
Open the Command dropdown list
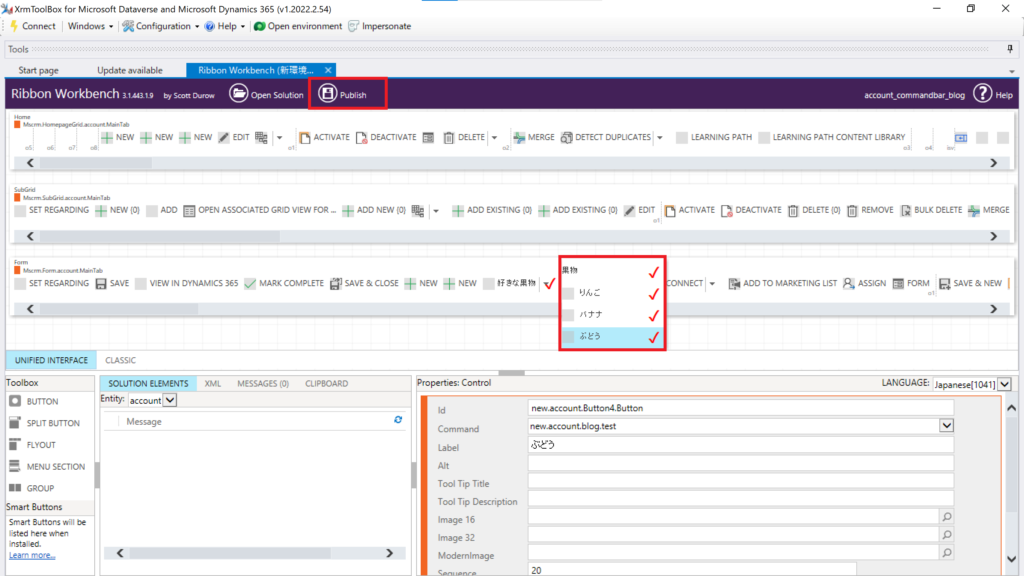click(946, 426)
